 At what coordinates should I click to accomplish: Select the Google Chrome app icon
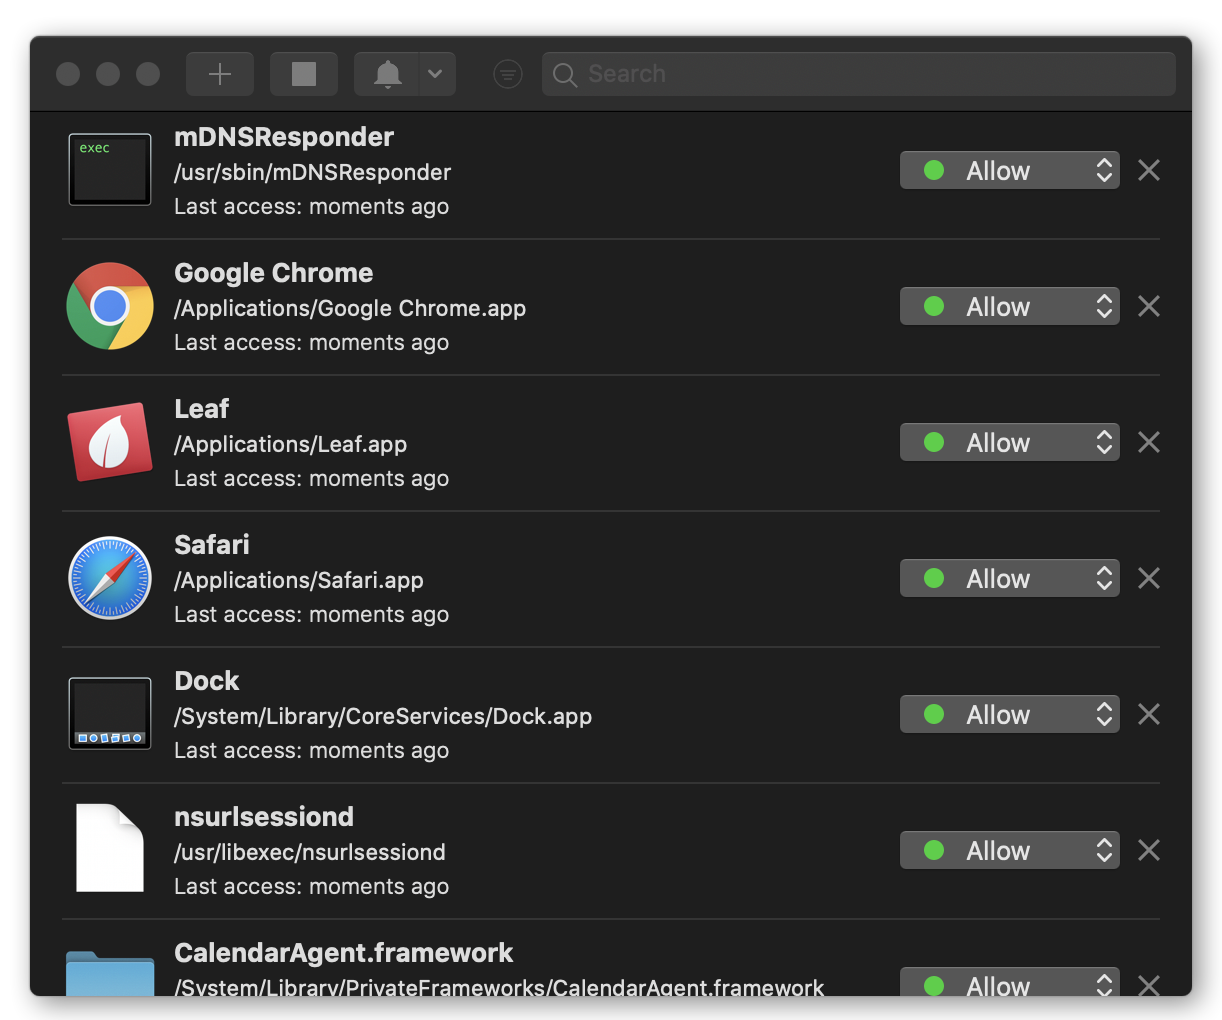click(x=110, y=306)
